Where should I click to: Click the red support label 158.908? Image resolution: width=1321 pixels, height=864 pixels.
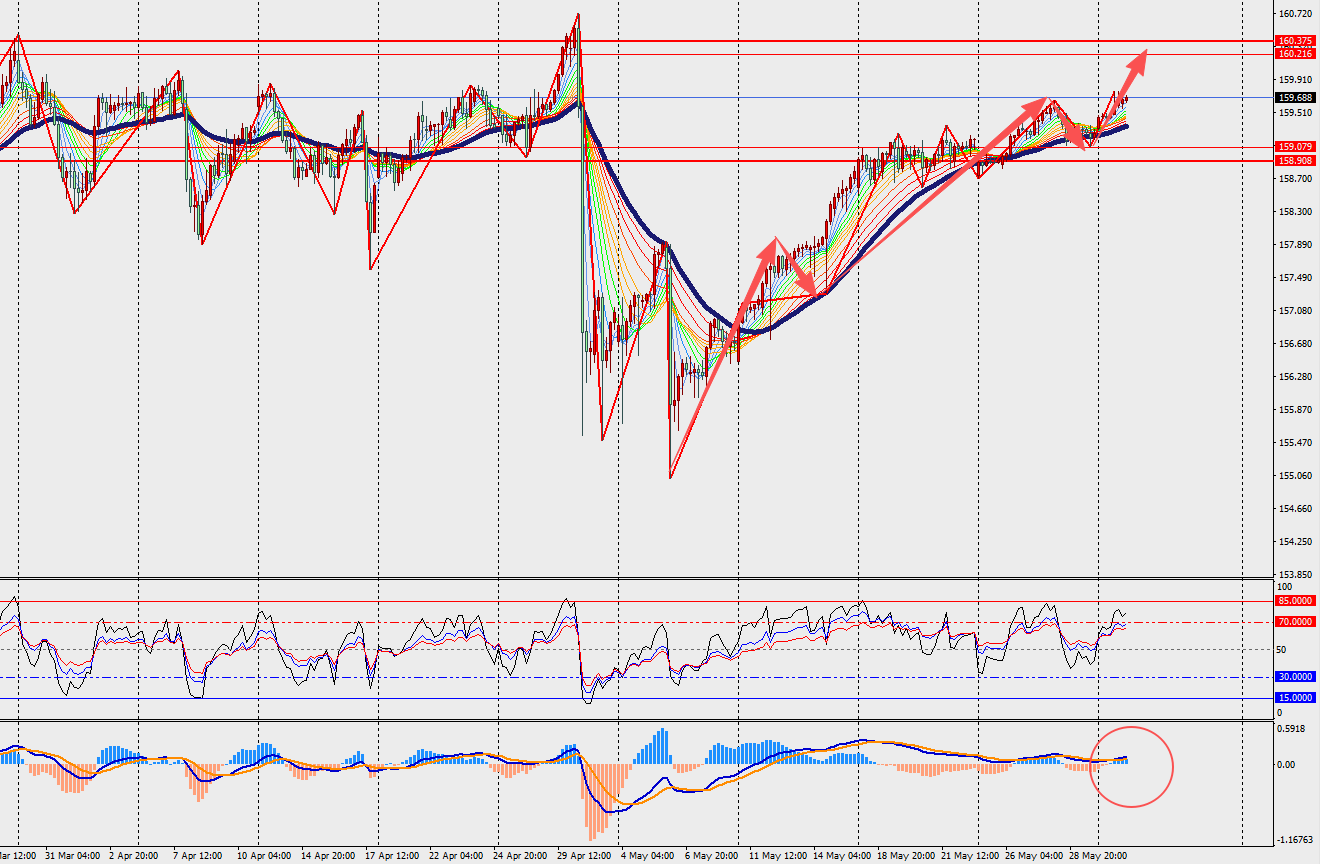click(x=1296, y=160)
